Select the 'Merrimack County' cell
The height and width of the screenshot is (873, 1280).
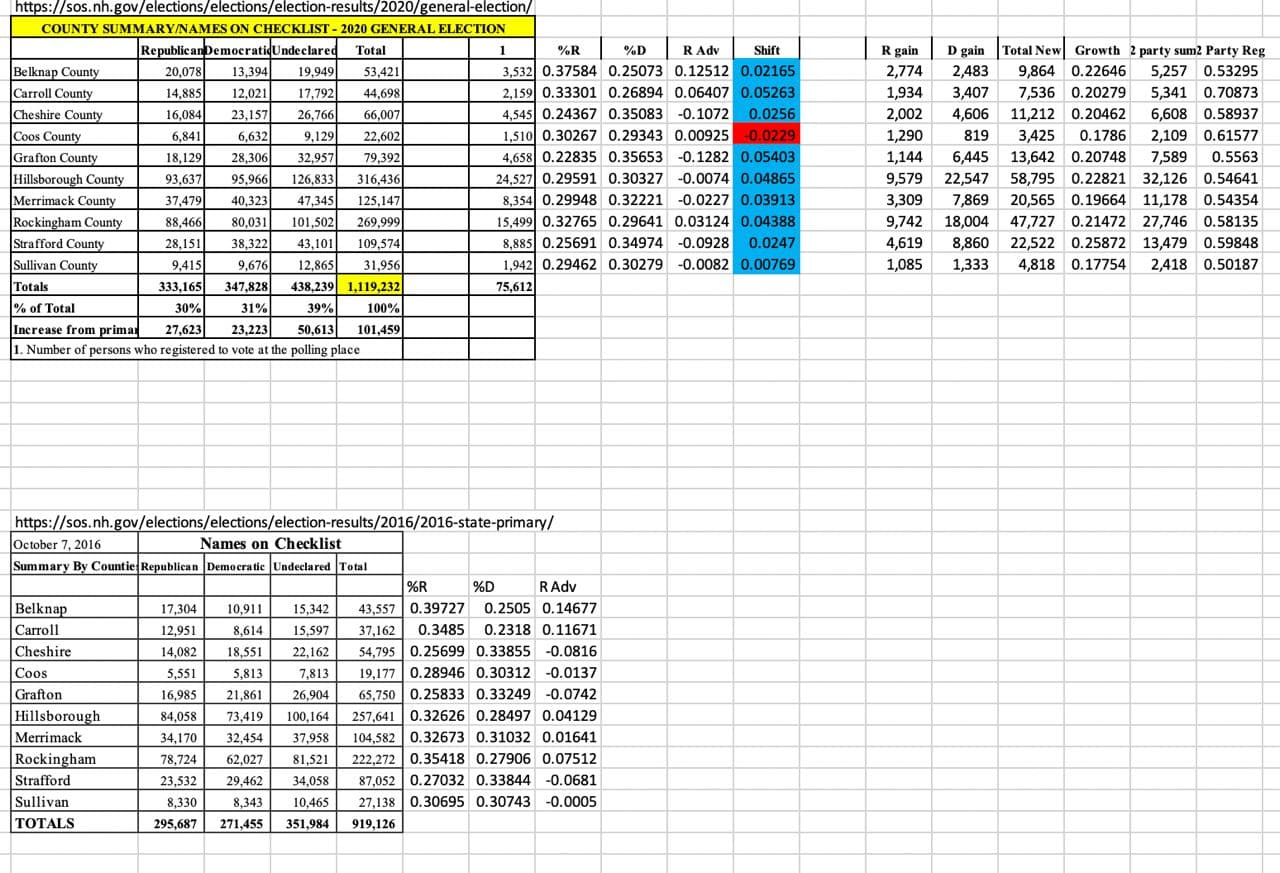(75, 200)
